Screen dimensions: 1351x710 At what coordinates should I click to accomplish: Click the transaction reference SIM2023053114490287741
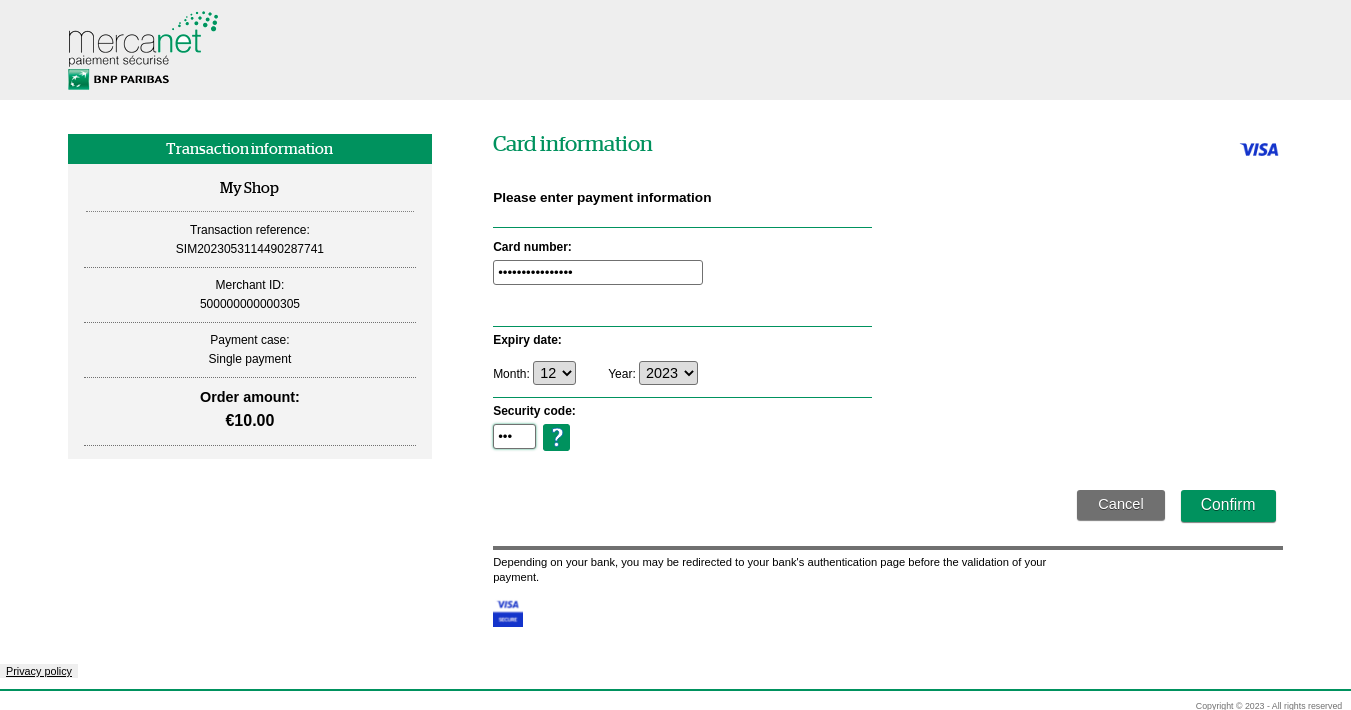pyautogui.click(x=249, y=249)
